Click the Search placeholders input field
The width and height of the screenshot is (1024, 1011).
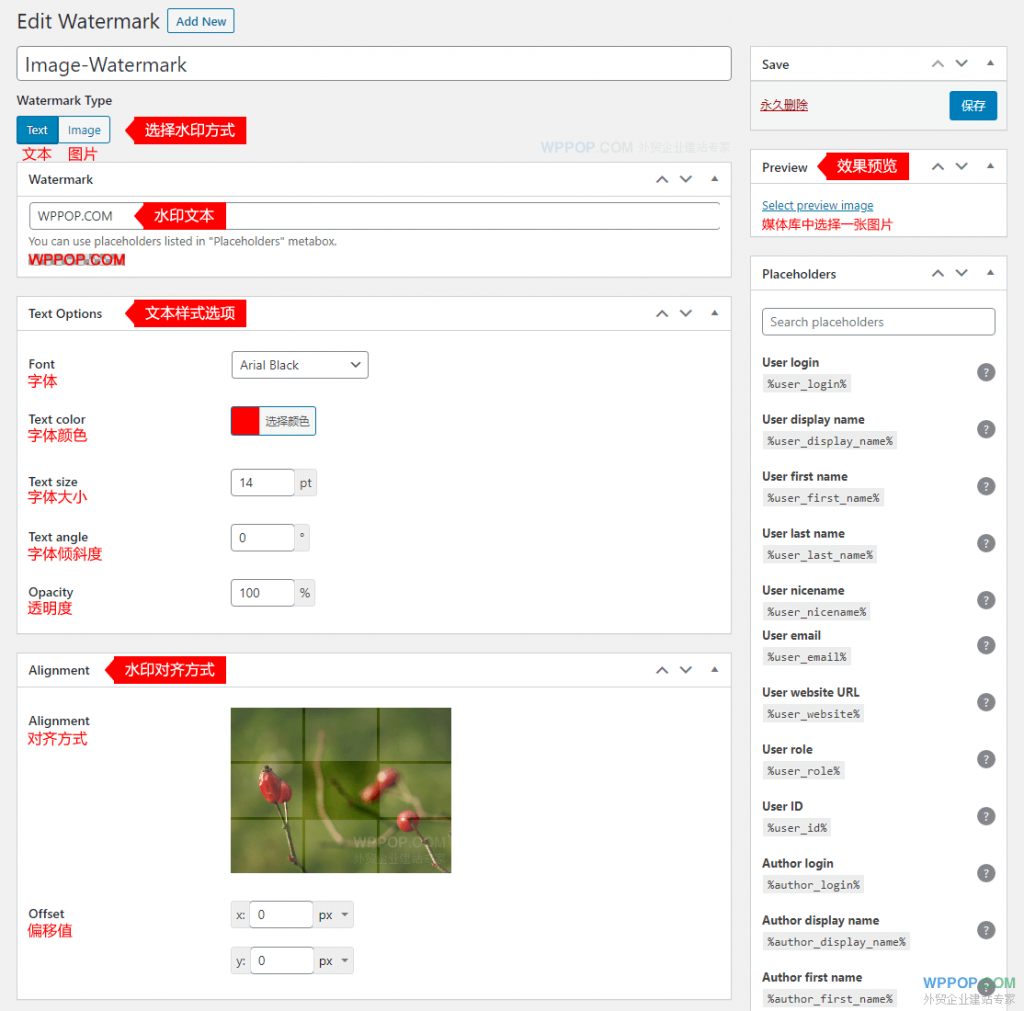[x=878, y=322]
